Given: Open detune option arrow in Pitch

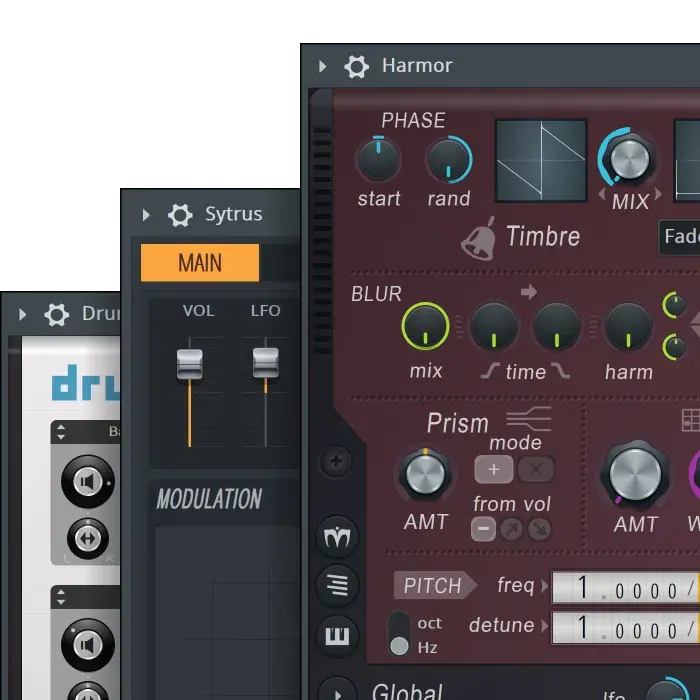Looking at the screenshot, I should [x=544, y=626].
